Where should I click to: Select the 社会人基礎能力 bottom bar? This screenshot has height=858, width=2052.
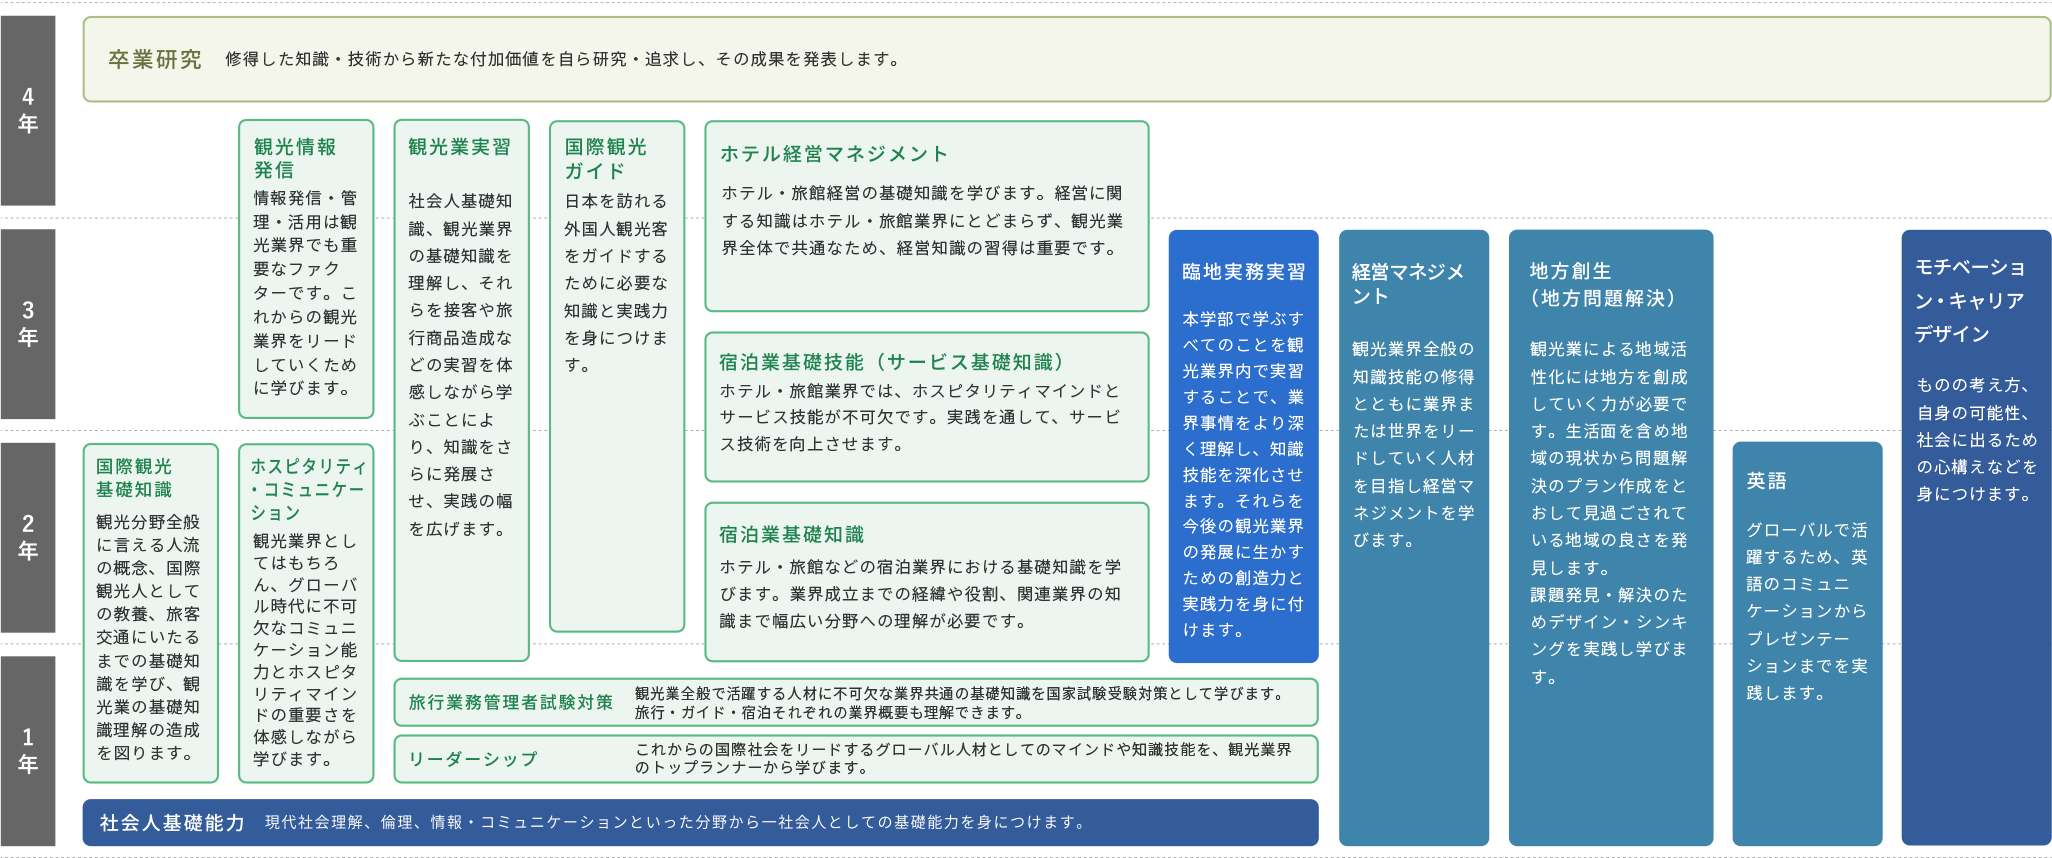point(700,822)
